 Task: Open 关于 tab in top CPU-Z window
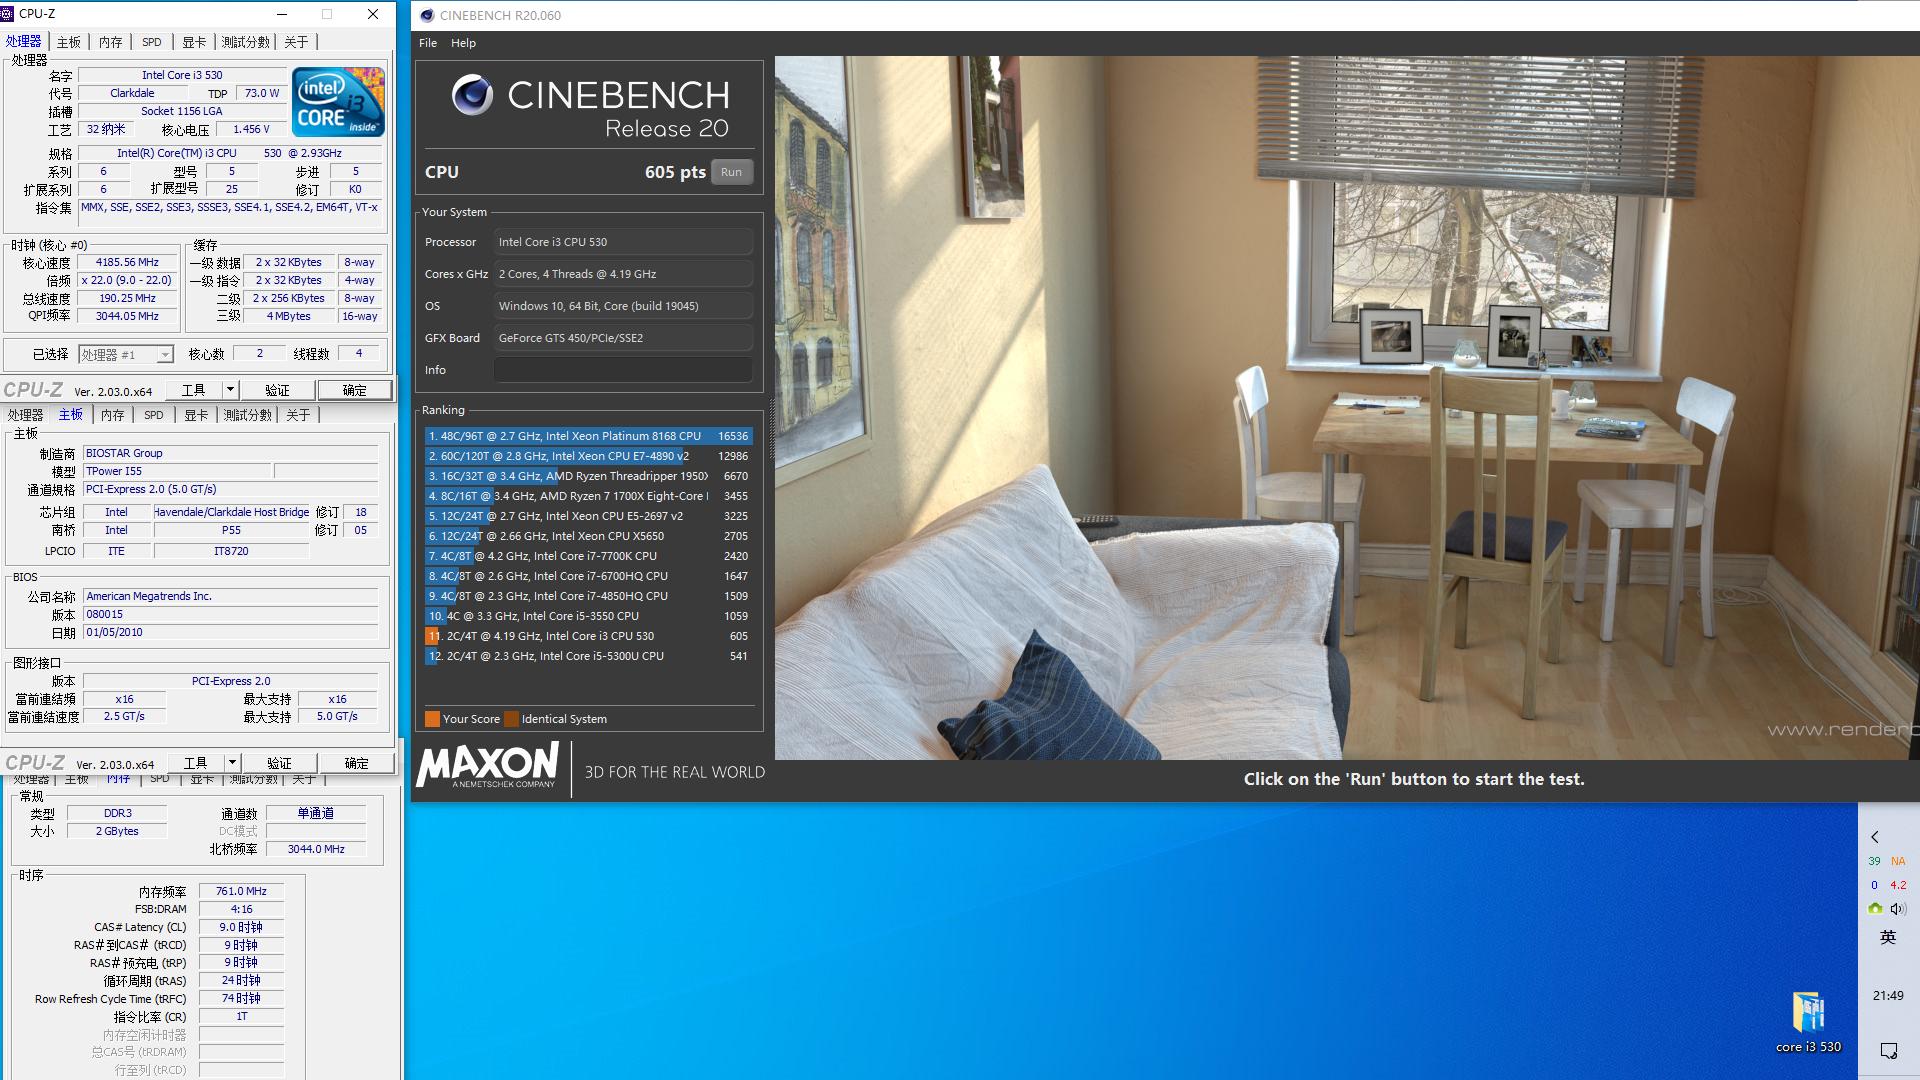coord(296,42)
